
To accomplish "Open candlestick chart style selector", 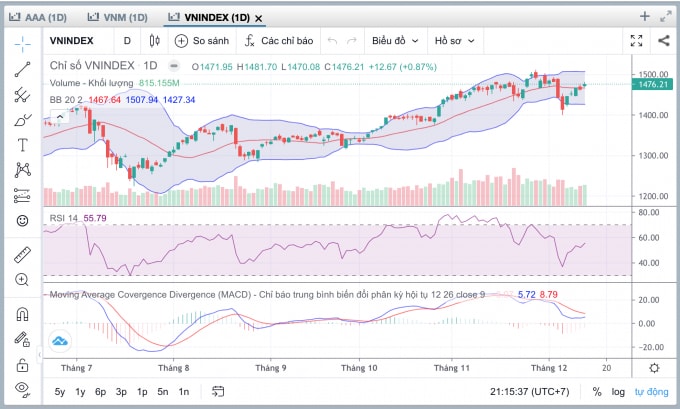I will click(x=154, y=41).
